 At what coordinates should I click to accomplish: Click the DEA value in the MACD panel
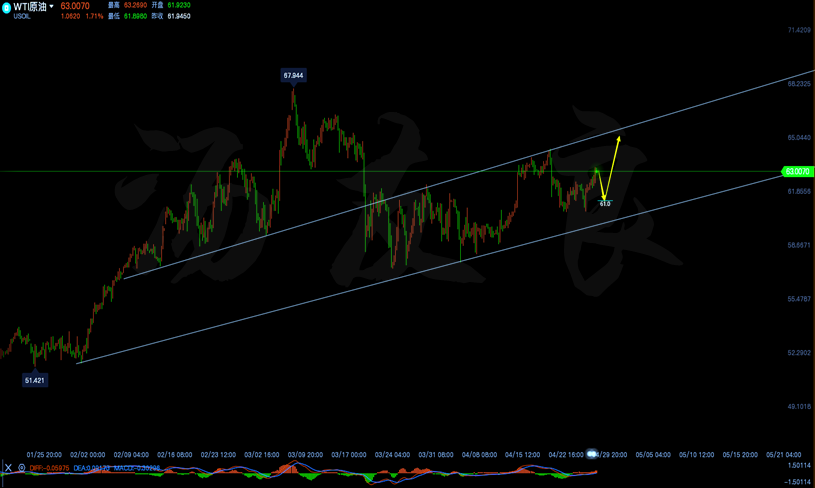[x=91, y=468]
